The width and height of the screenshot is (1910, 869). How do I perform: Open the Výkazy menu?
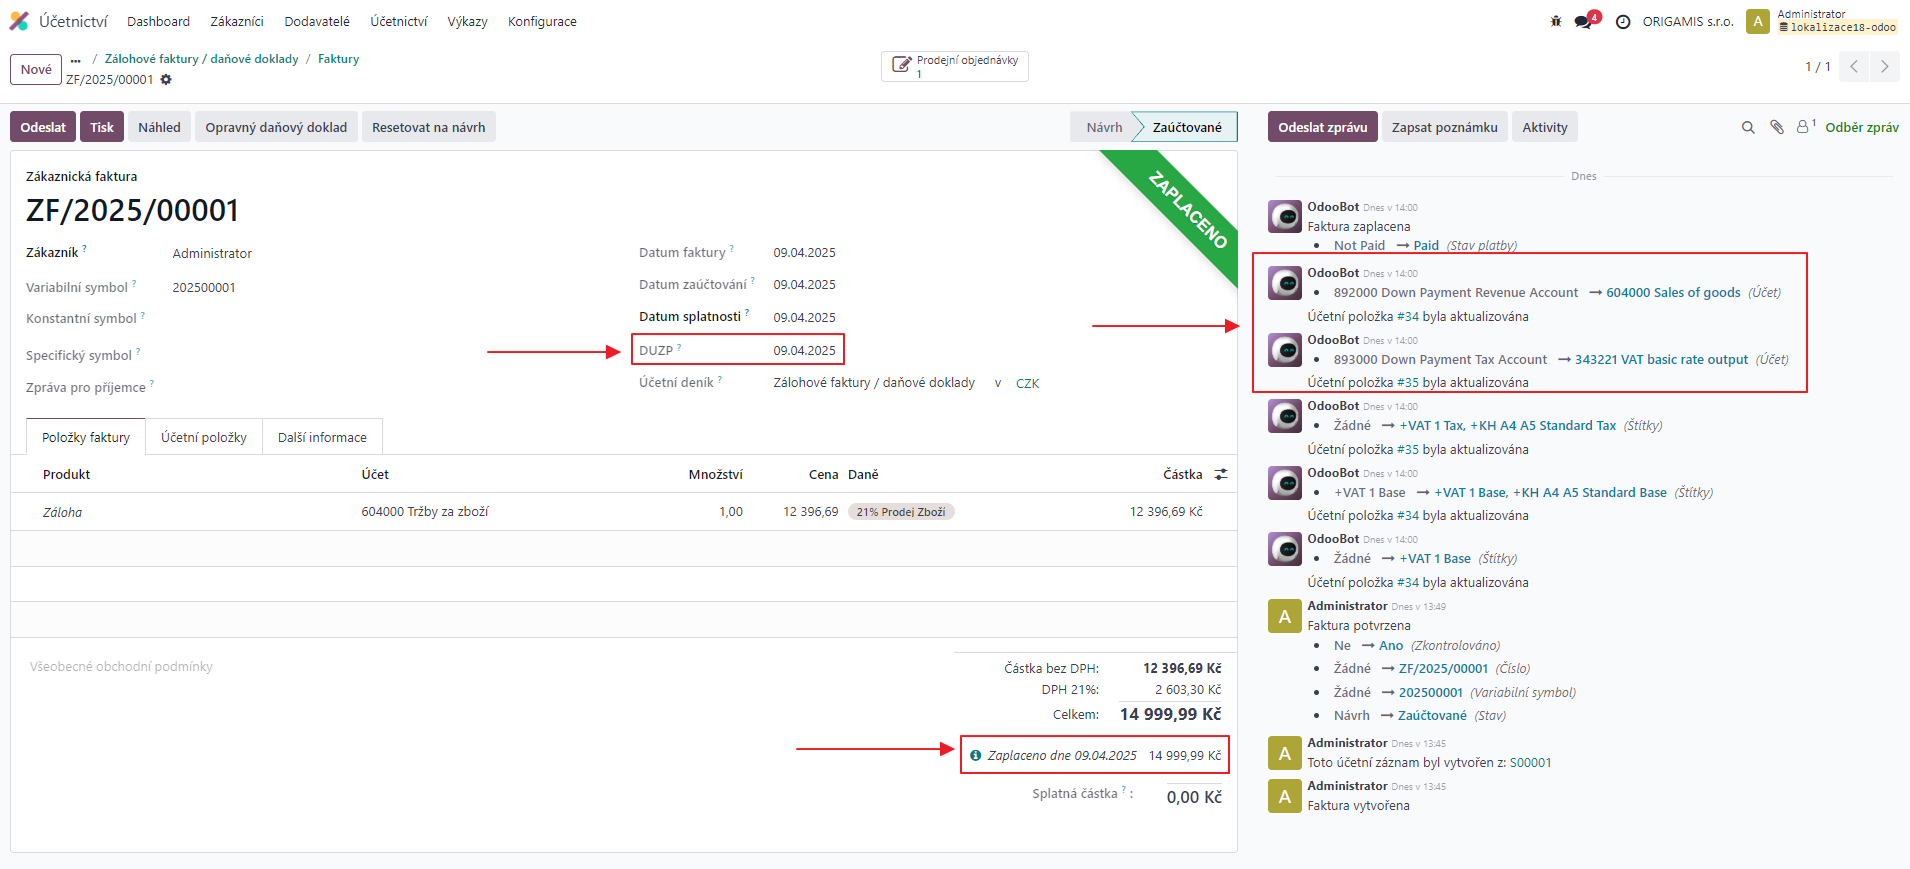(x=467, y=21)
